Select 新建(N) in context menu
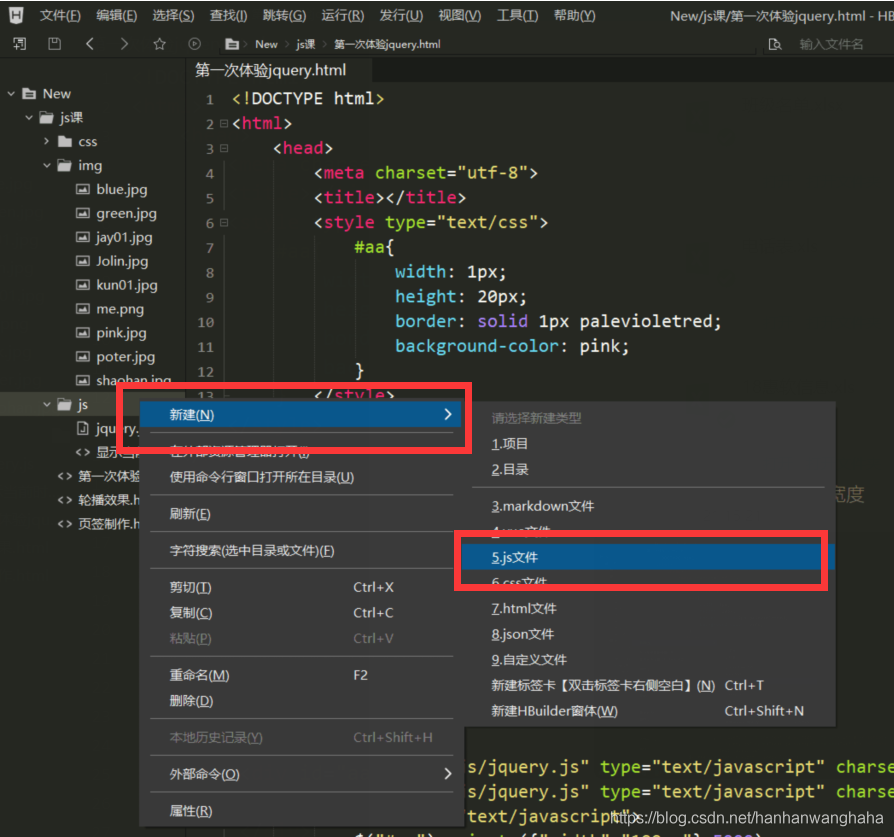894x837 pixels. pyautogui.click(x=300, y=415)
